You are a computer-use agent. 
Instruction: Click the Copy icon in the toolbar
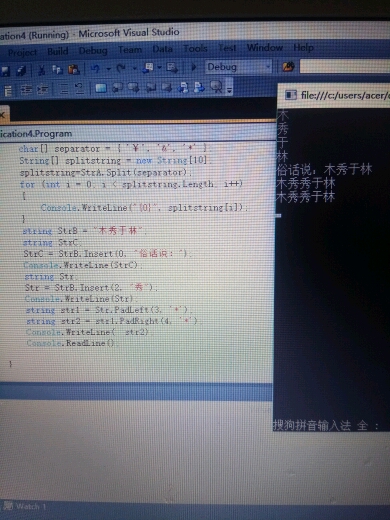(57, 69)
